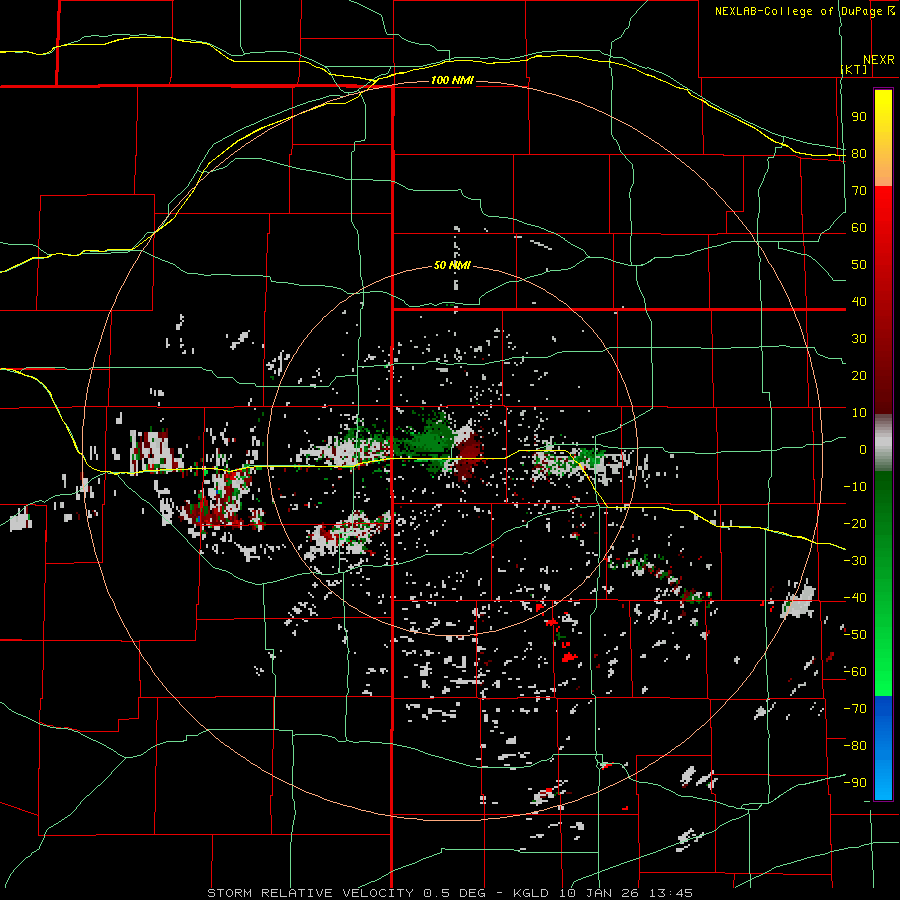Click the 50 value on velocity scale
This screenshot has width=900, height=900.
coord(859,265)
